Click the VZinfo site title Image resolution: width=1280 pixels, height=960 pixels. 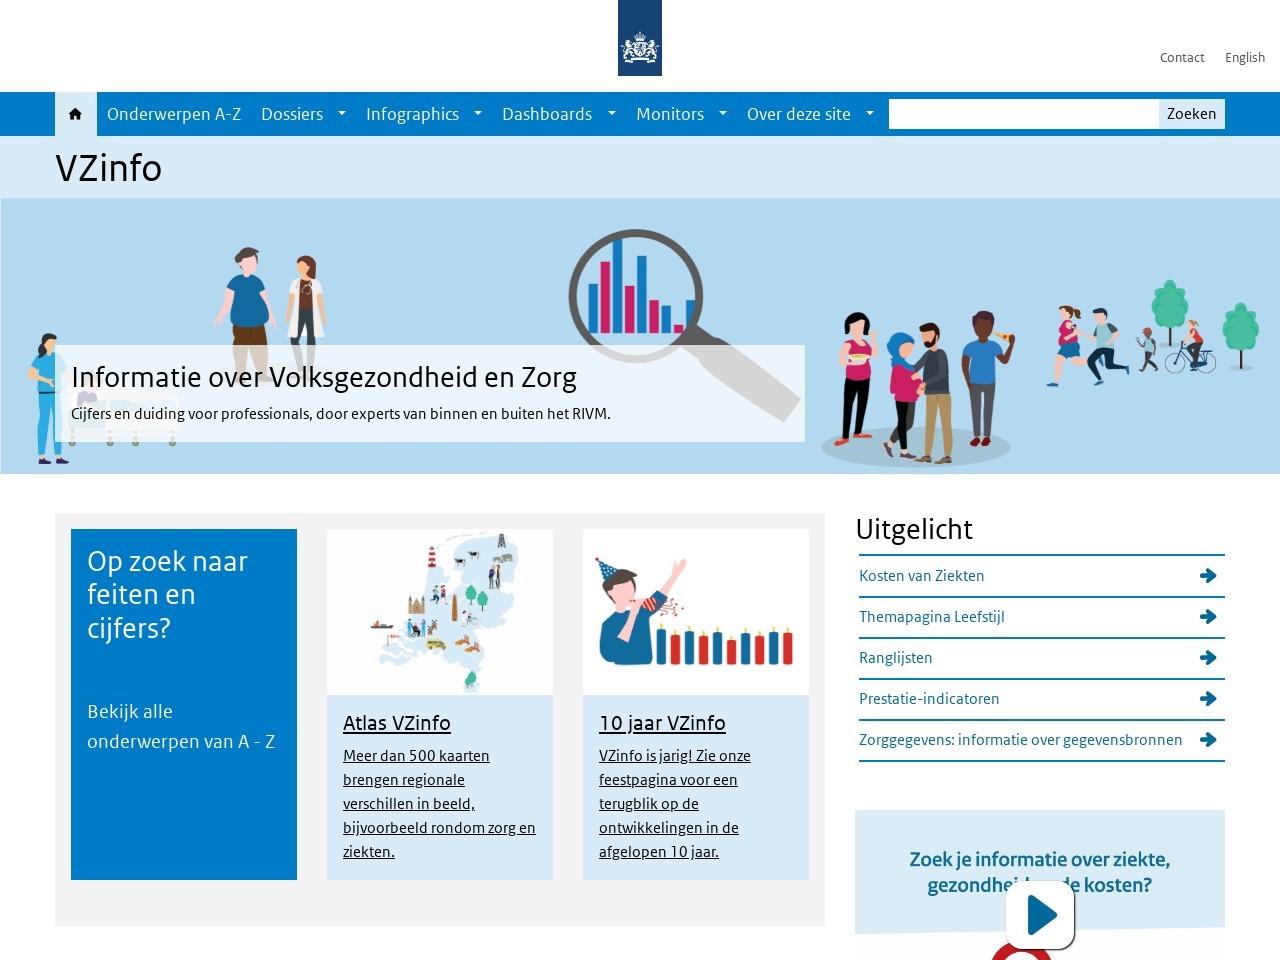click(x=108, y=168)
